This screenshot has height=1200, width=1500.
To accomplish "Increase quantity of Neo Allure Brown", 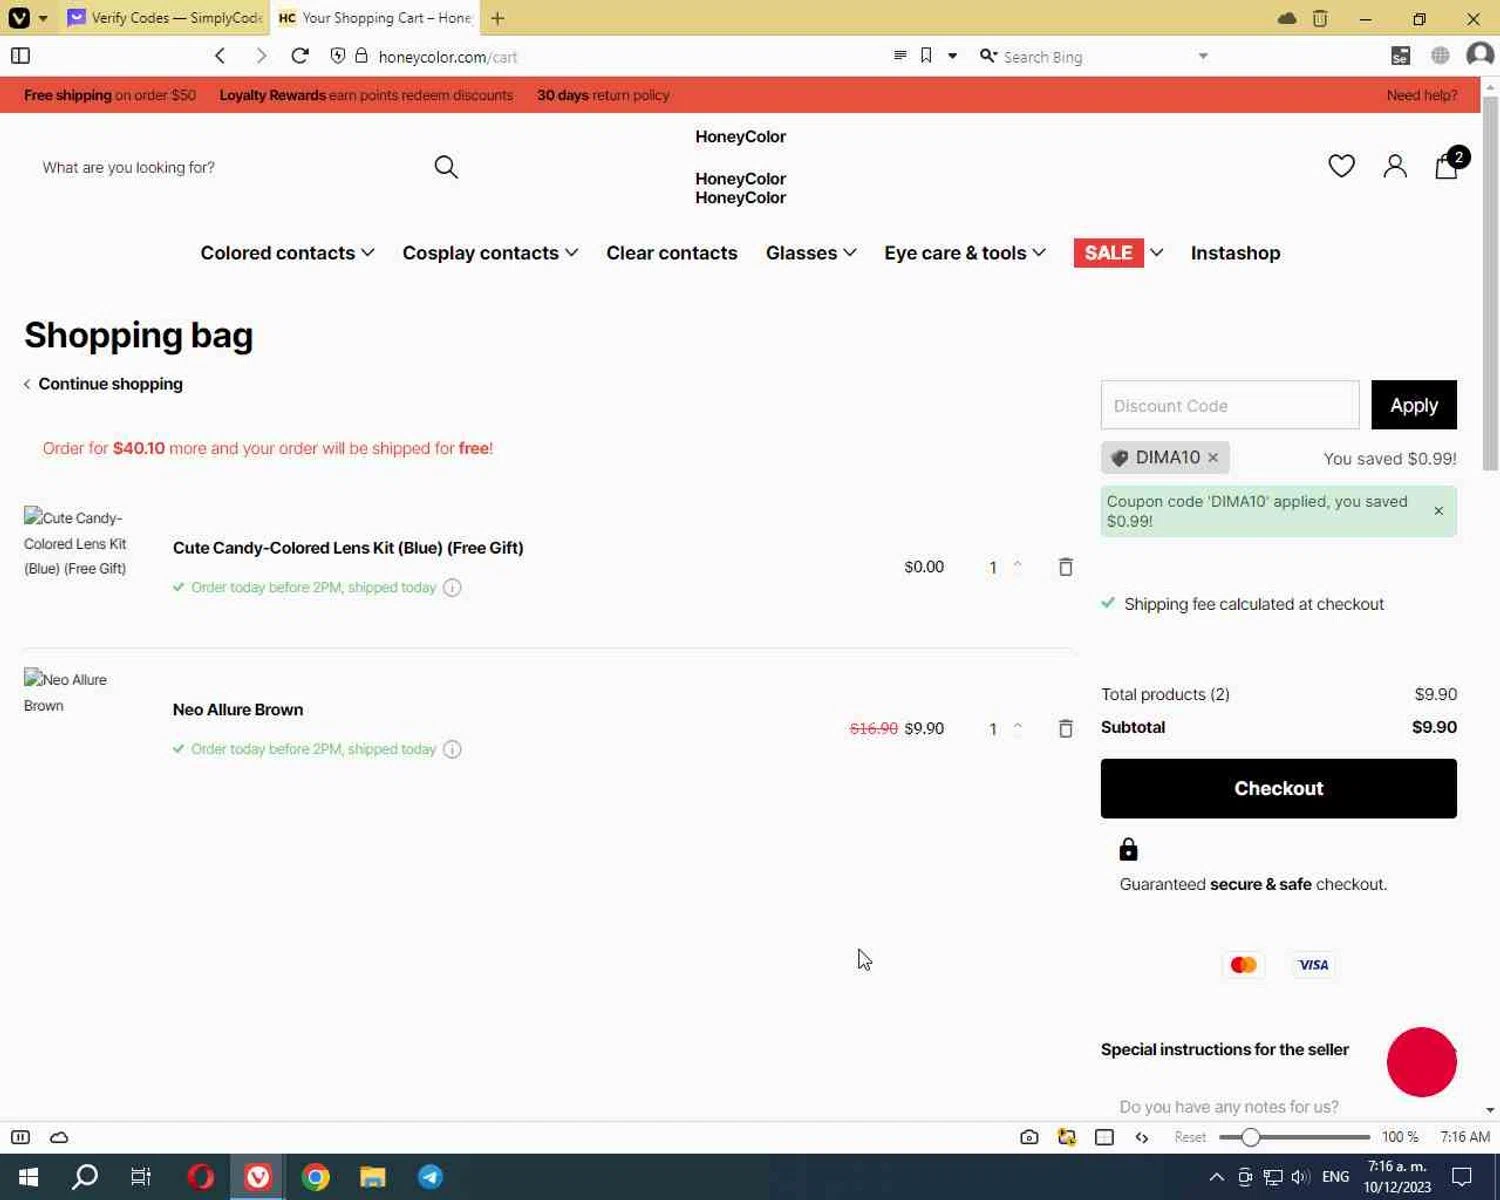I will tap(1018, 725).
